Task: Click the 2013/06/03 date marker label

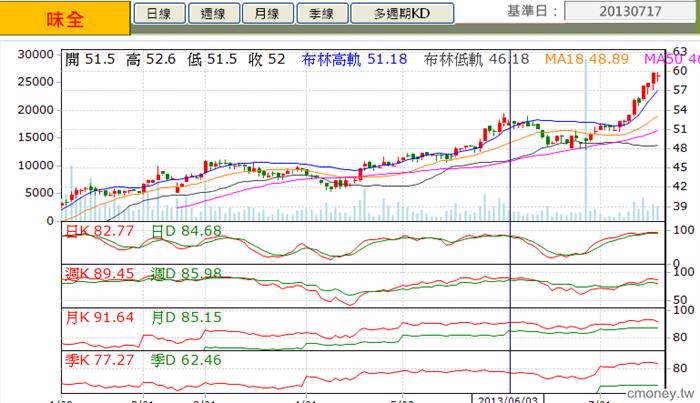Action: click(x=508, y=399)
